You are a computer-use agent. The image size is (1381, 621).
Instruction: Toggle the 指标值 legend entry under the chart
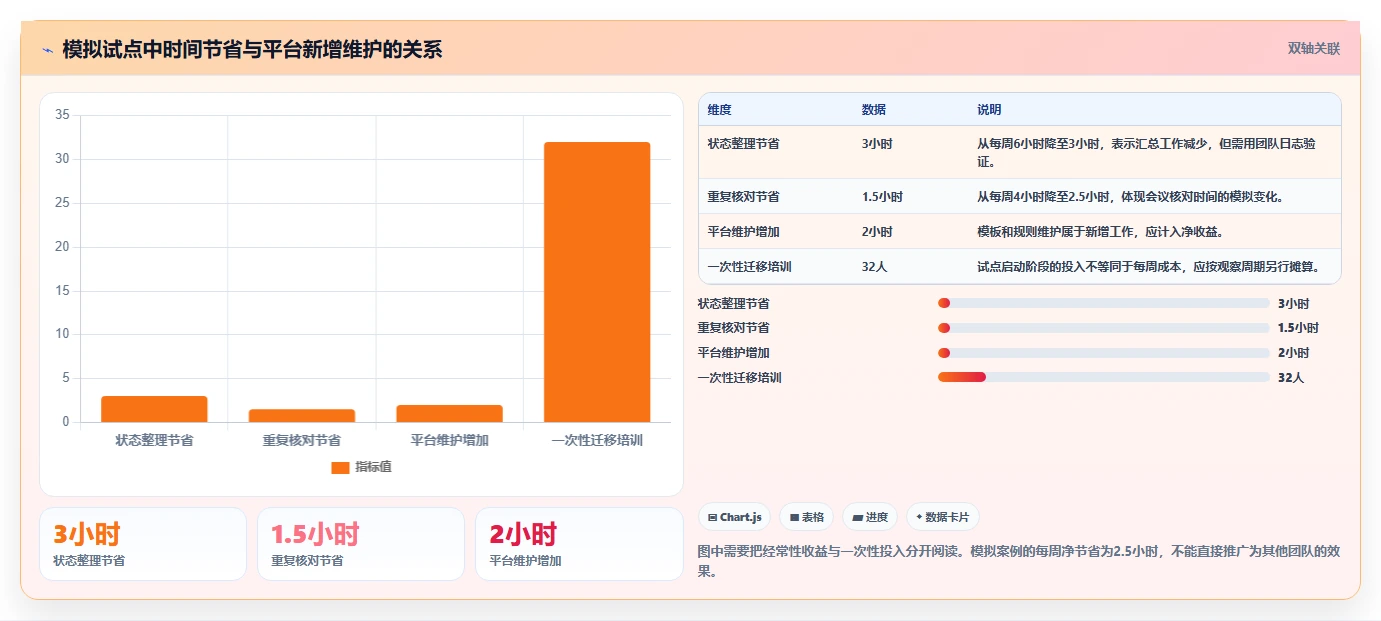click(x=361, y=467)
